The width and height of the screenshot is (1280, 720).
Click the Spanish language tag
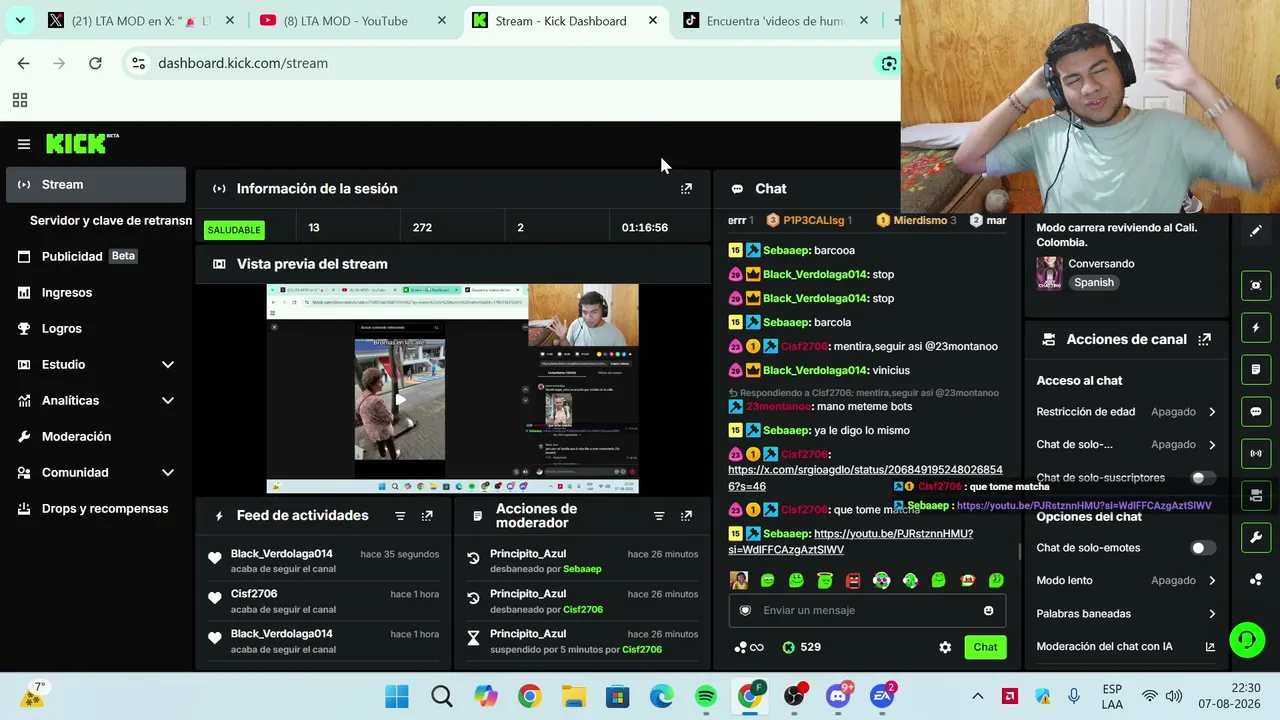[1094, 283]
